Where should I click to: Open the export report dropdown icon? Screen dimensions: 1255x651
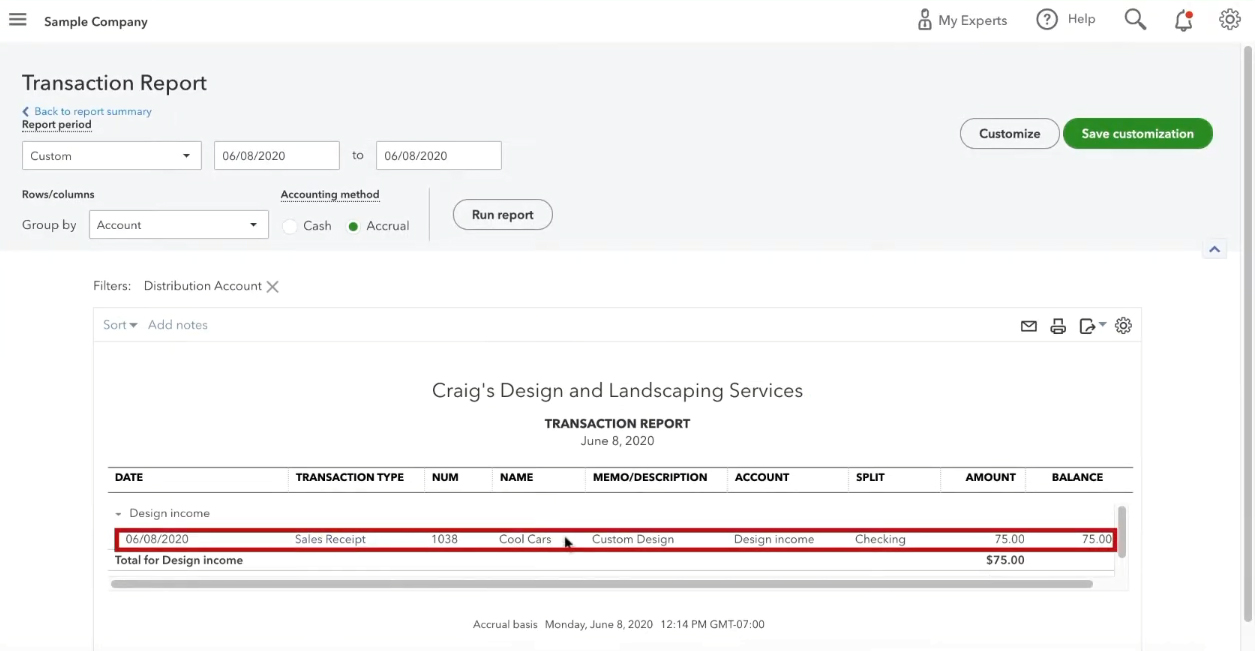(1092, 326)
